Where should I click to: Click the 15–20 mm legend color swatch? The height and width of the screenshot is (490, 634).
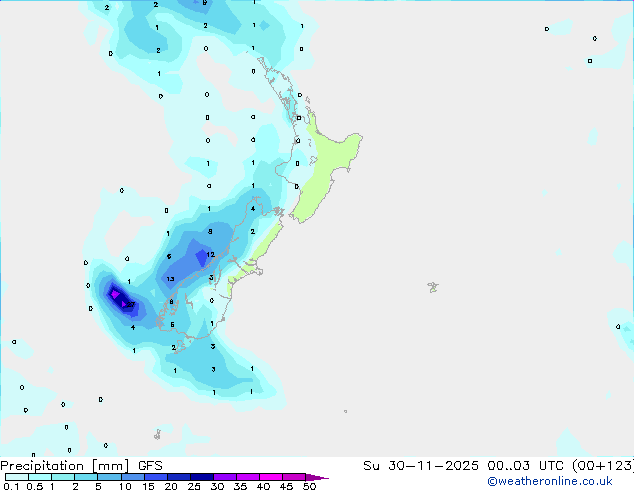tap(156, 477)
